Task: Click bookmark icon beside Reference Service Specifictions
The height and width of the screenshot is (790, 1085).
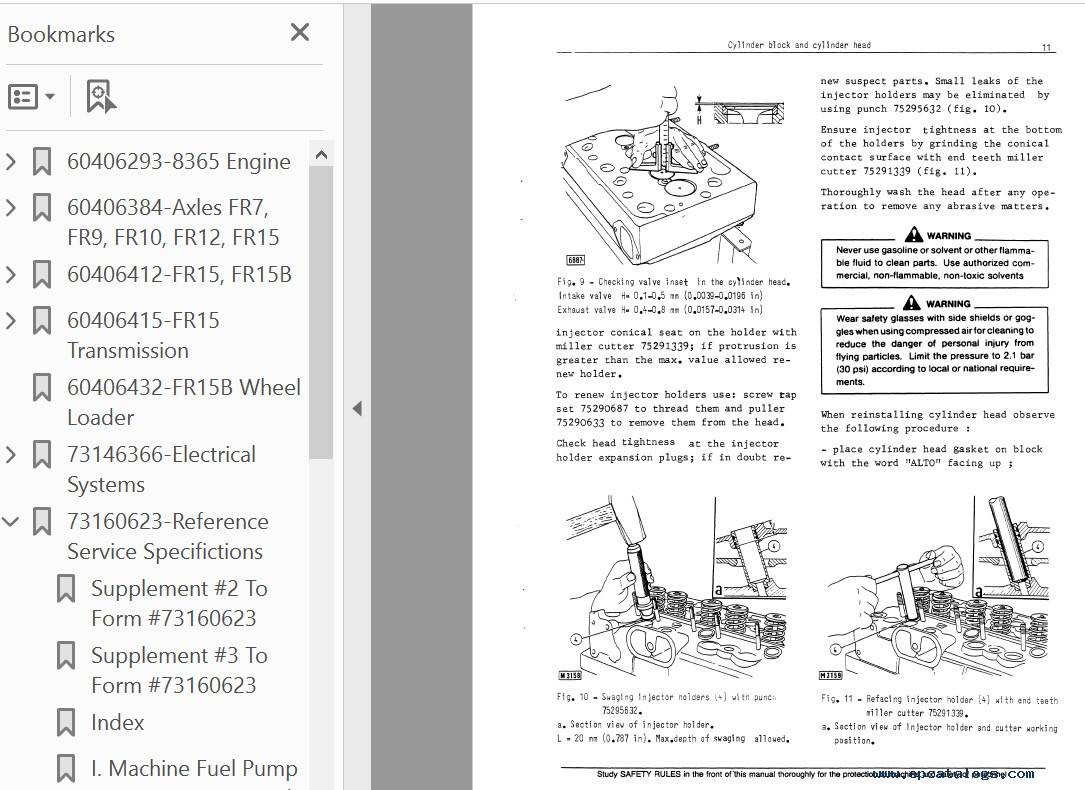Action: (42, 522)
